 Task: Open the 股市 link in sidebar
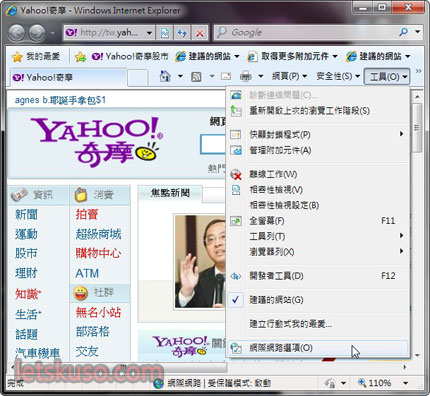click(26, 253)
